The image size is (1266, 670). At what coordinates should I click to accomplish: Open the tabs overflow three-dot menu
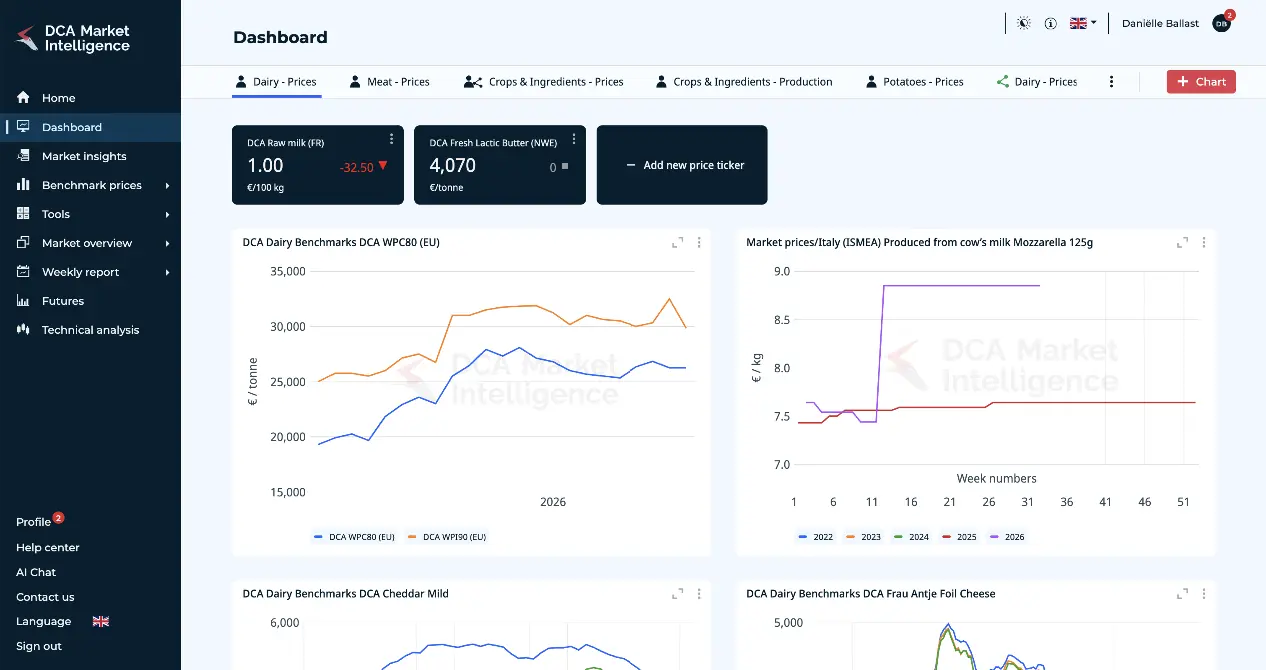[x=1111, y=82]
